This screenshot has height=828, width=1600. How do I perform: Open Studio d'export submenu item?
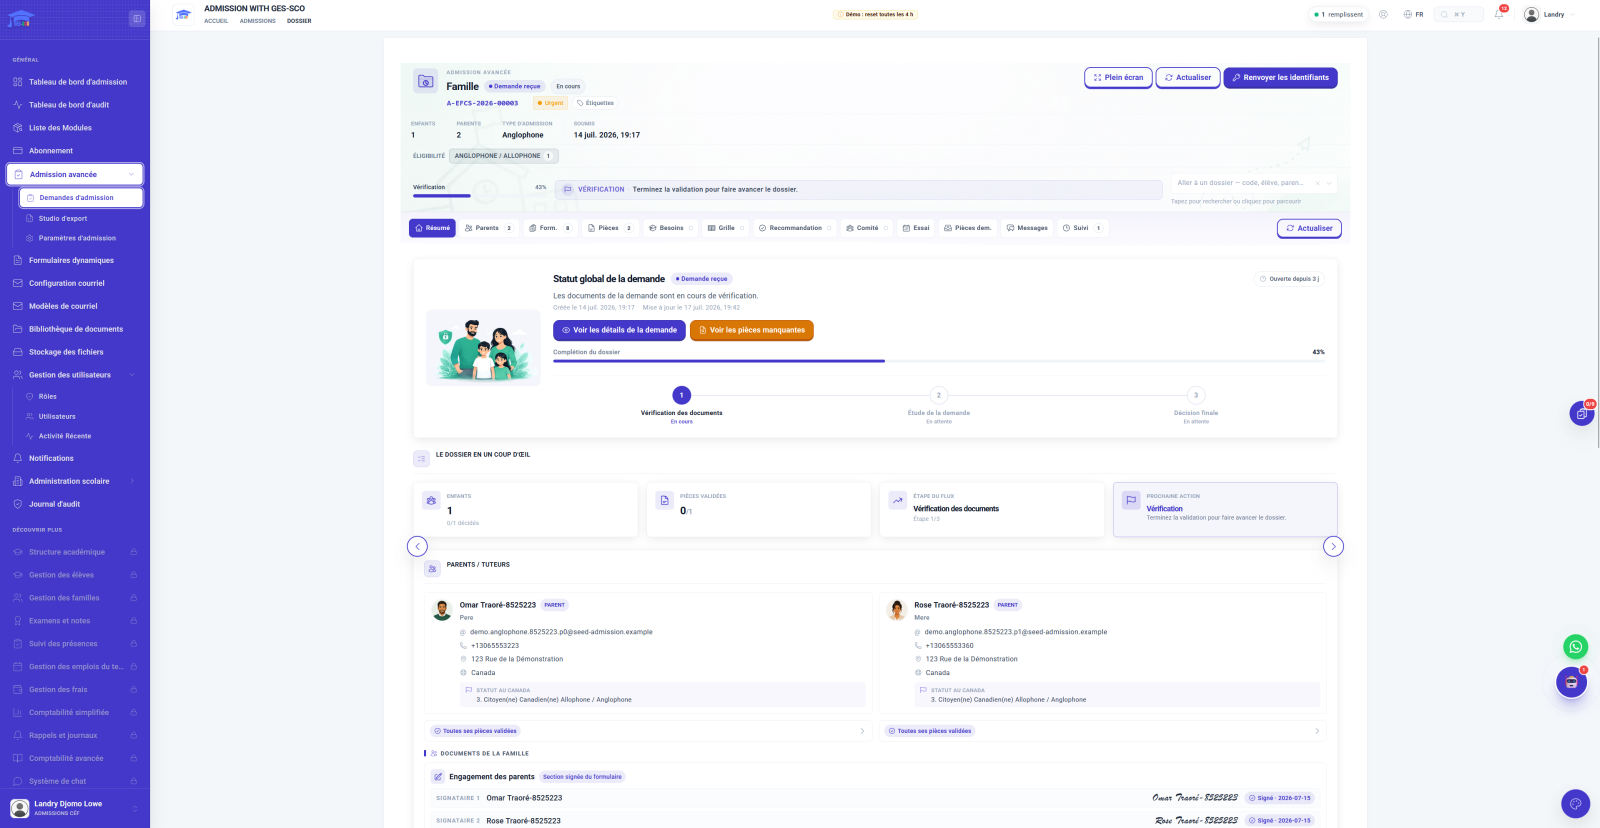click(80, 218)
